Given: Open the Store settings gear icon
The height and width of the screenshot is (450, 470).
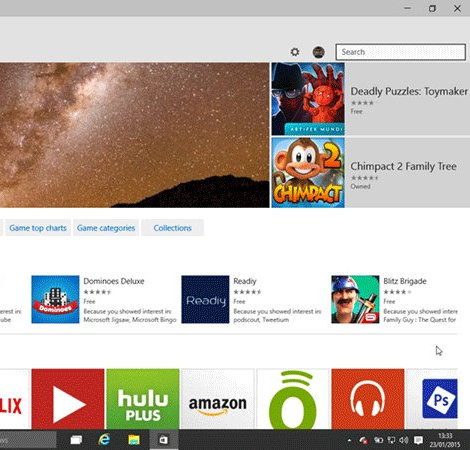Looking at the screenshot, I should click(295, 52).
